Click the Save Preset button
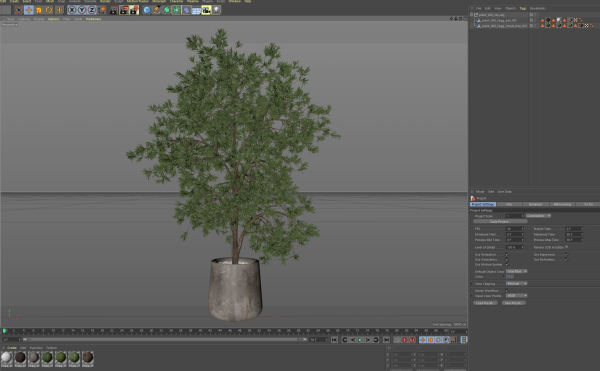The height and width of the screenshot is (371, 600). point(514,303)
